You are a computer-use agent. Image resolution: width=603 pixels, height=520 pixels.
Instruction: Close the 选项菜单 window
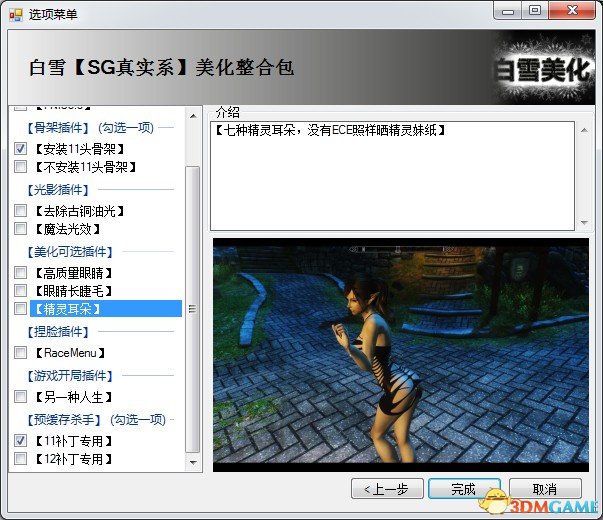[573, 10]
